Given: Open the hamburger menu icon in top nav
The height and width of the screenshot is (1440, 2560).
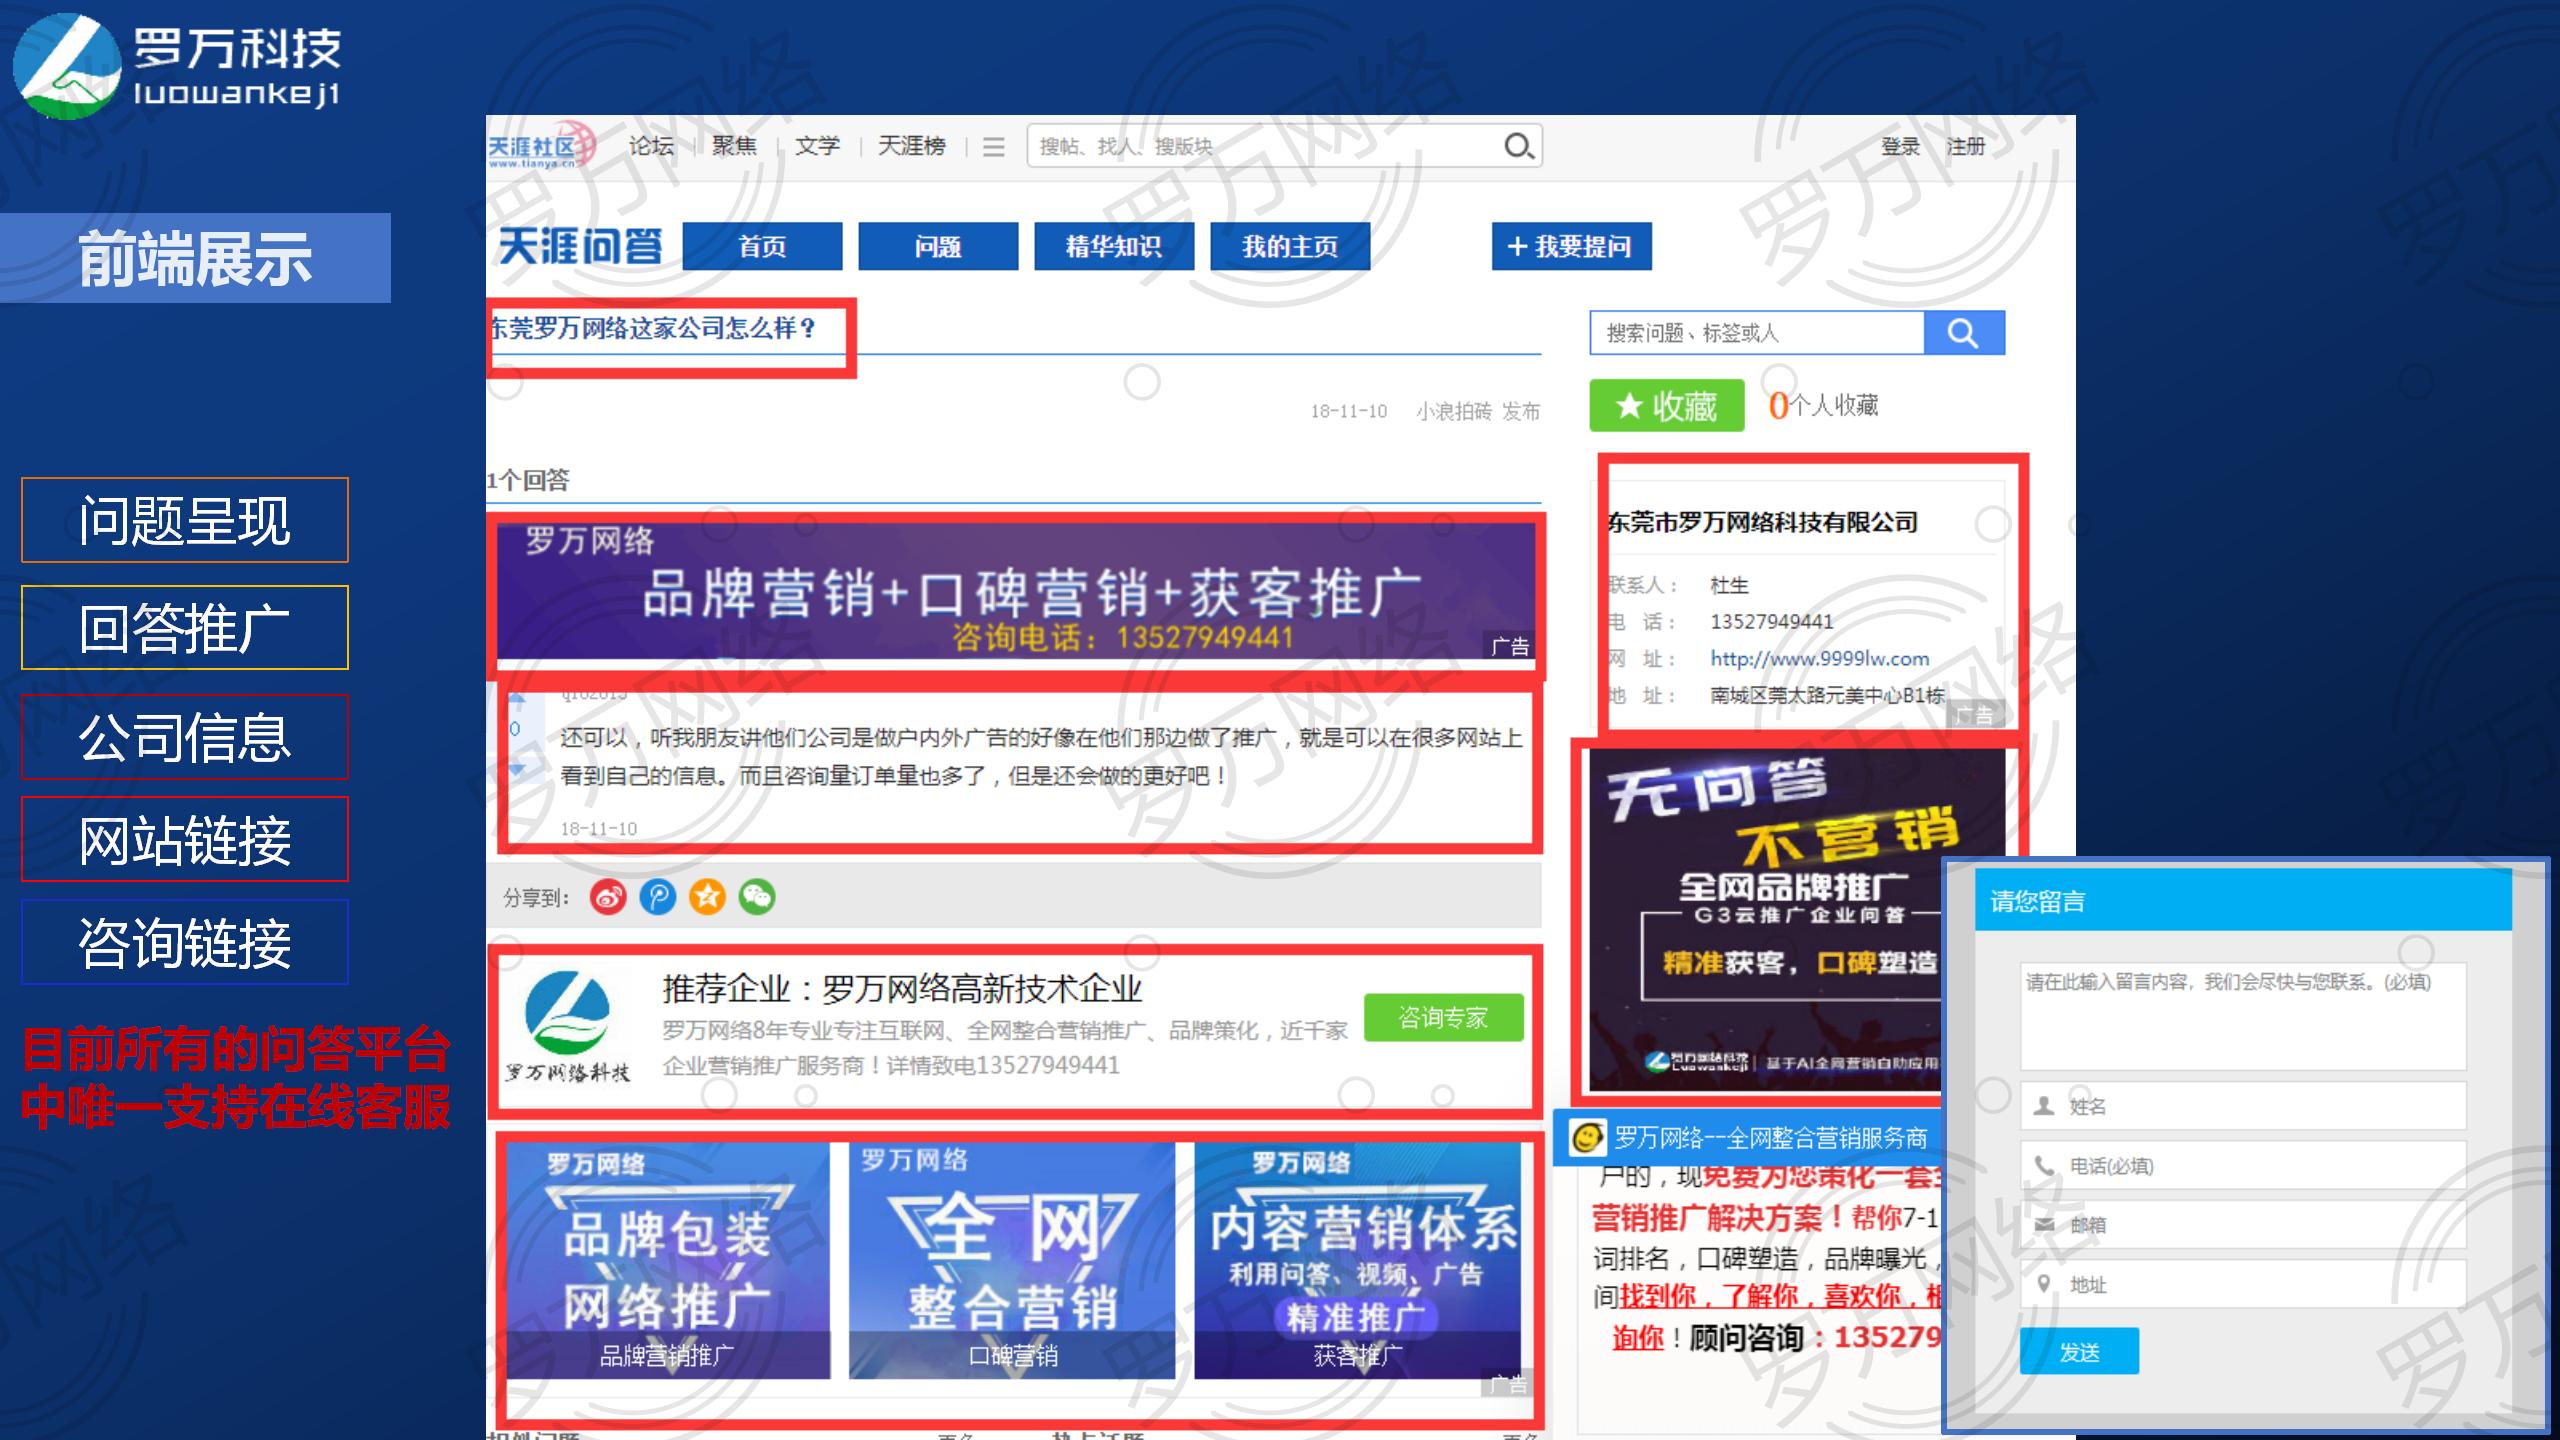Looking at the screenshot, I should pos(993,147).
